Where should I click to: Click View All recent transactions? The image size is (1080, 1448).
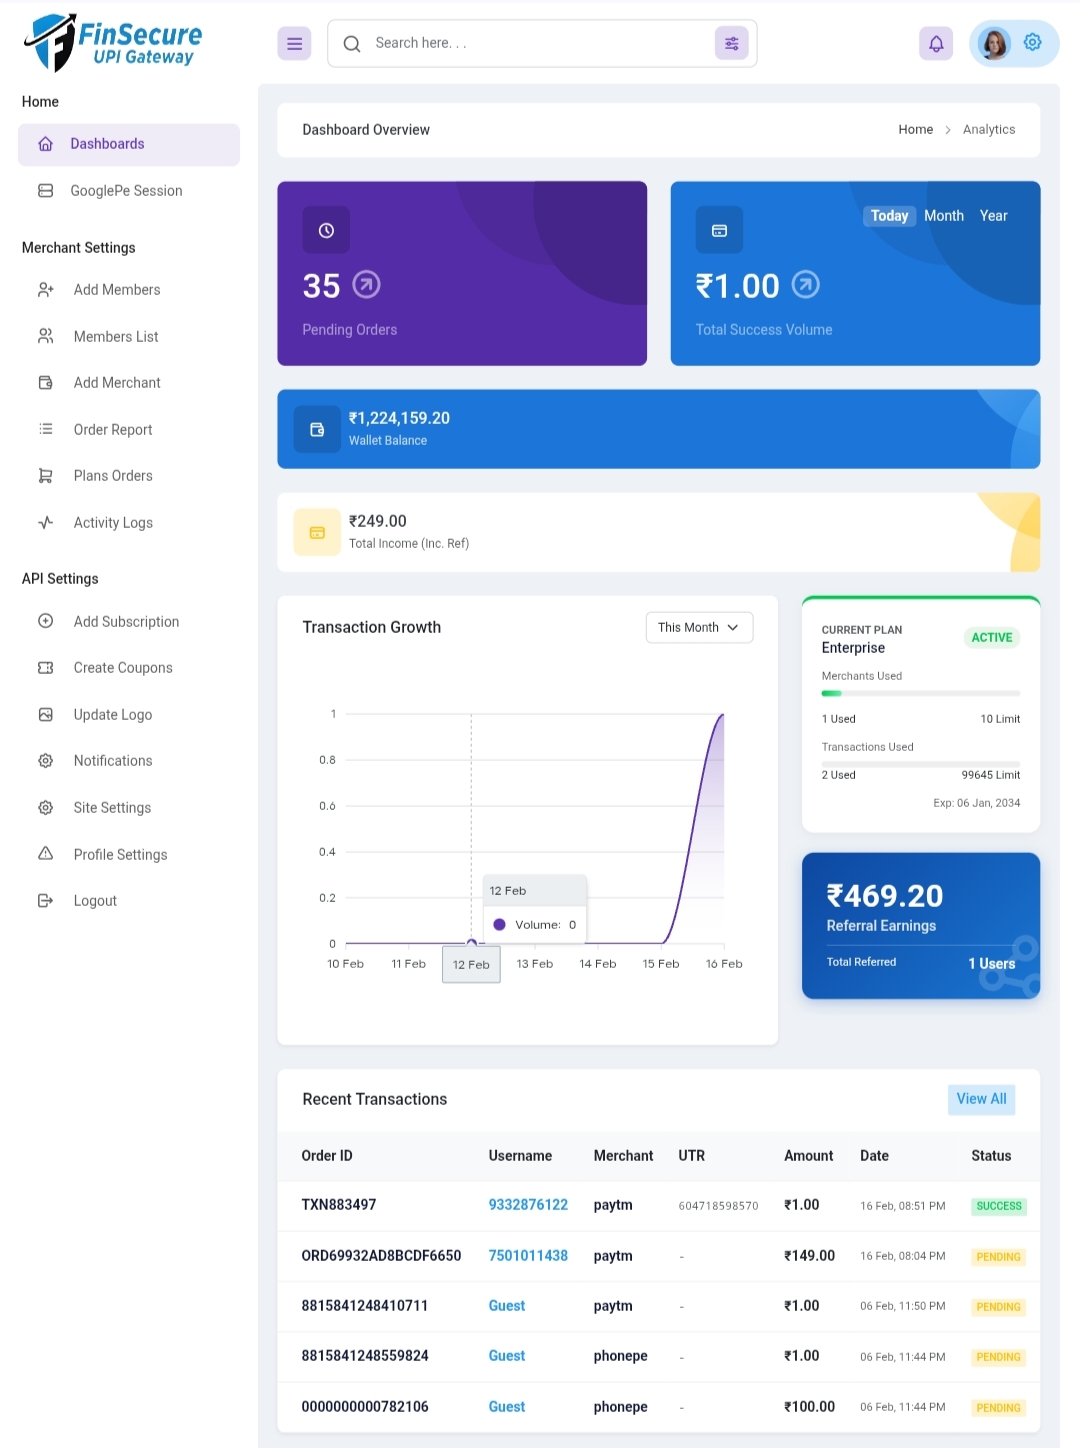tap(981, 1099)
